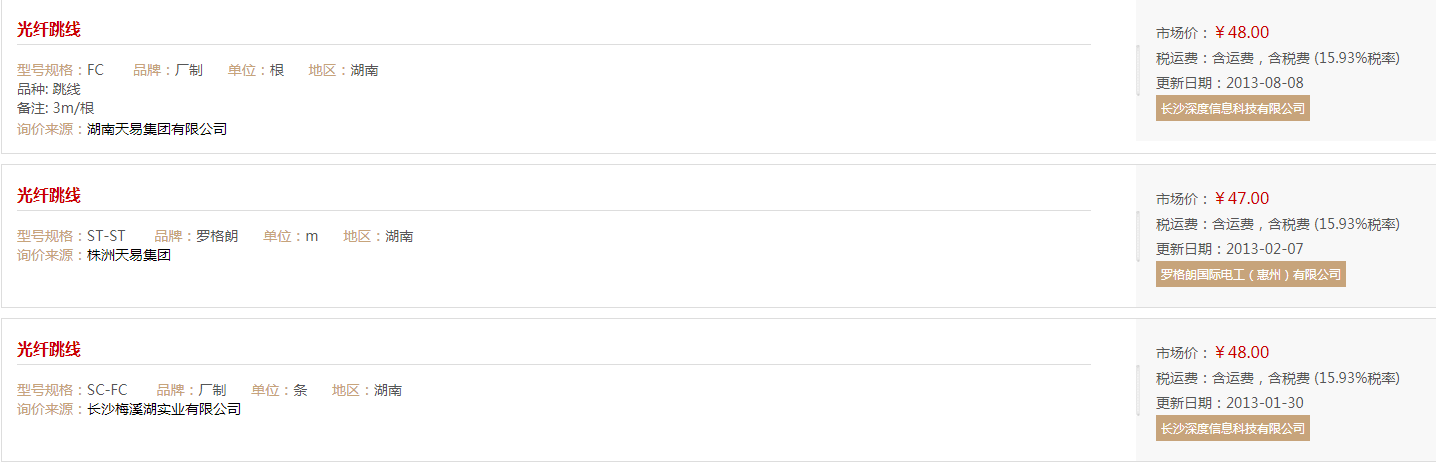The width and height of the screenshot is (1436, 463).
Task: Click inquiry source 湖南天易集团有限公司
Action: (x=157, y=129)
